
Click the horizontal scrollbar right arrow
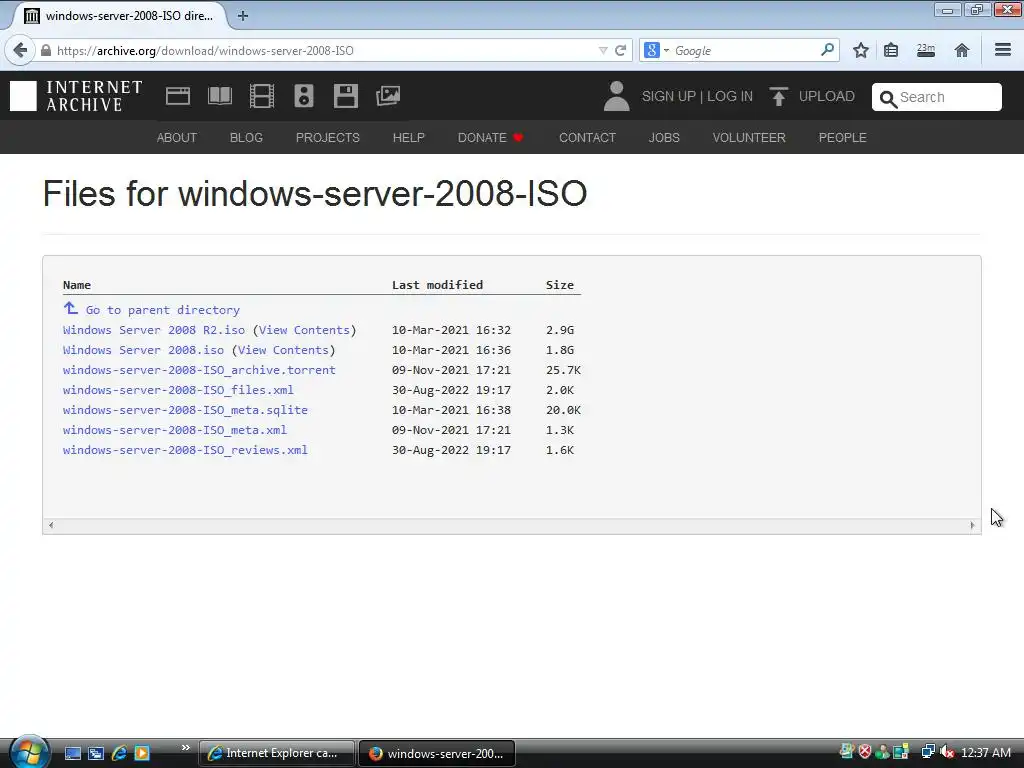click(972, 525)
